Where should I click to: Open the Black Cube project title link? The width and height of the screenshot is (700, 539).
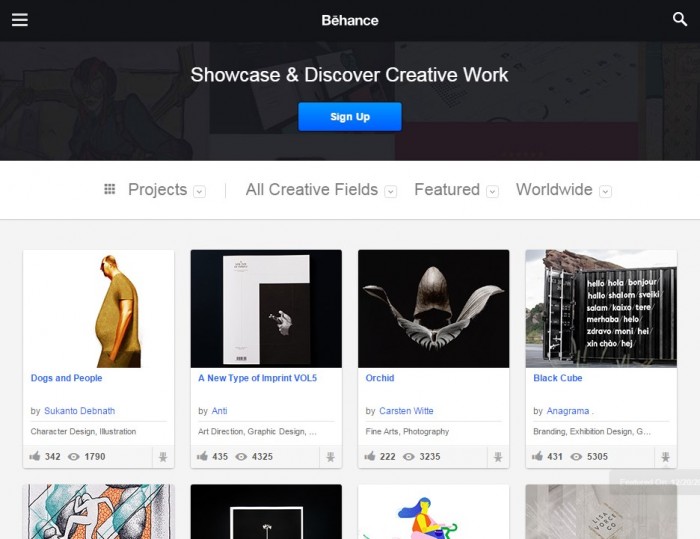coord(557,378)
